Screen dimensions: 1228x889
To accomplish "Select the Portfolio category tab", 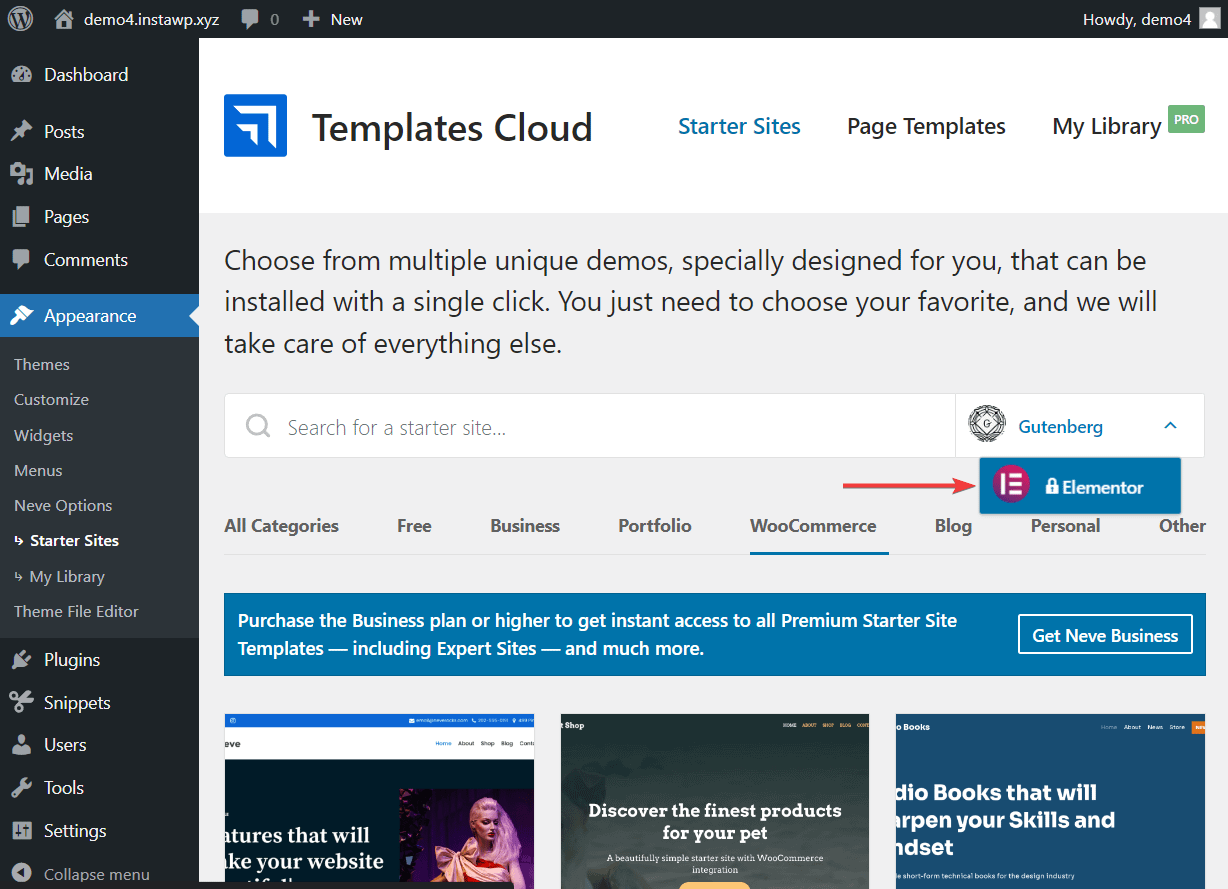I will 654,526.
